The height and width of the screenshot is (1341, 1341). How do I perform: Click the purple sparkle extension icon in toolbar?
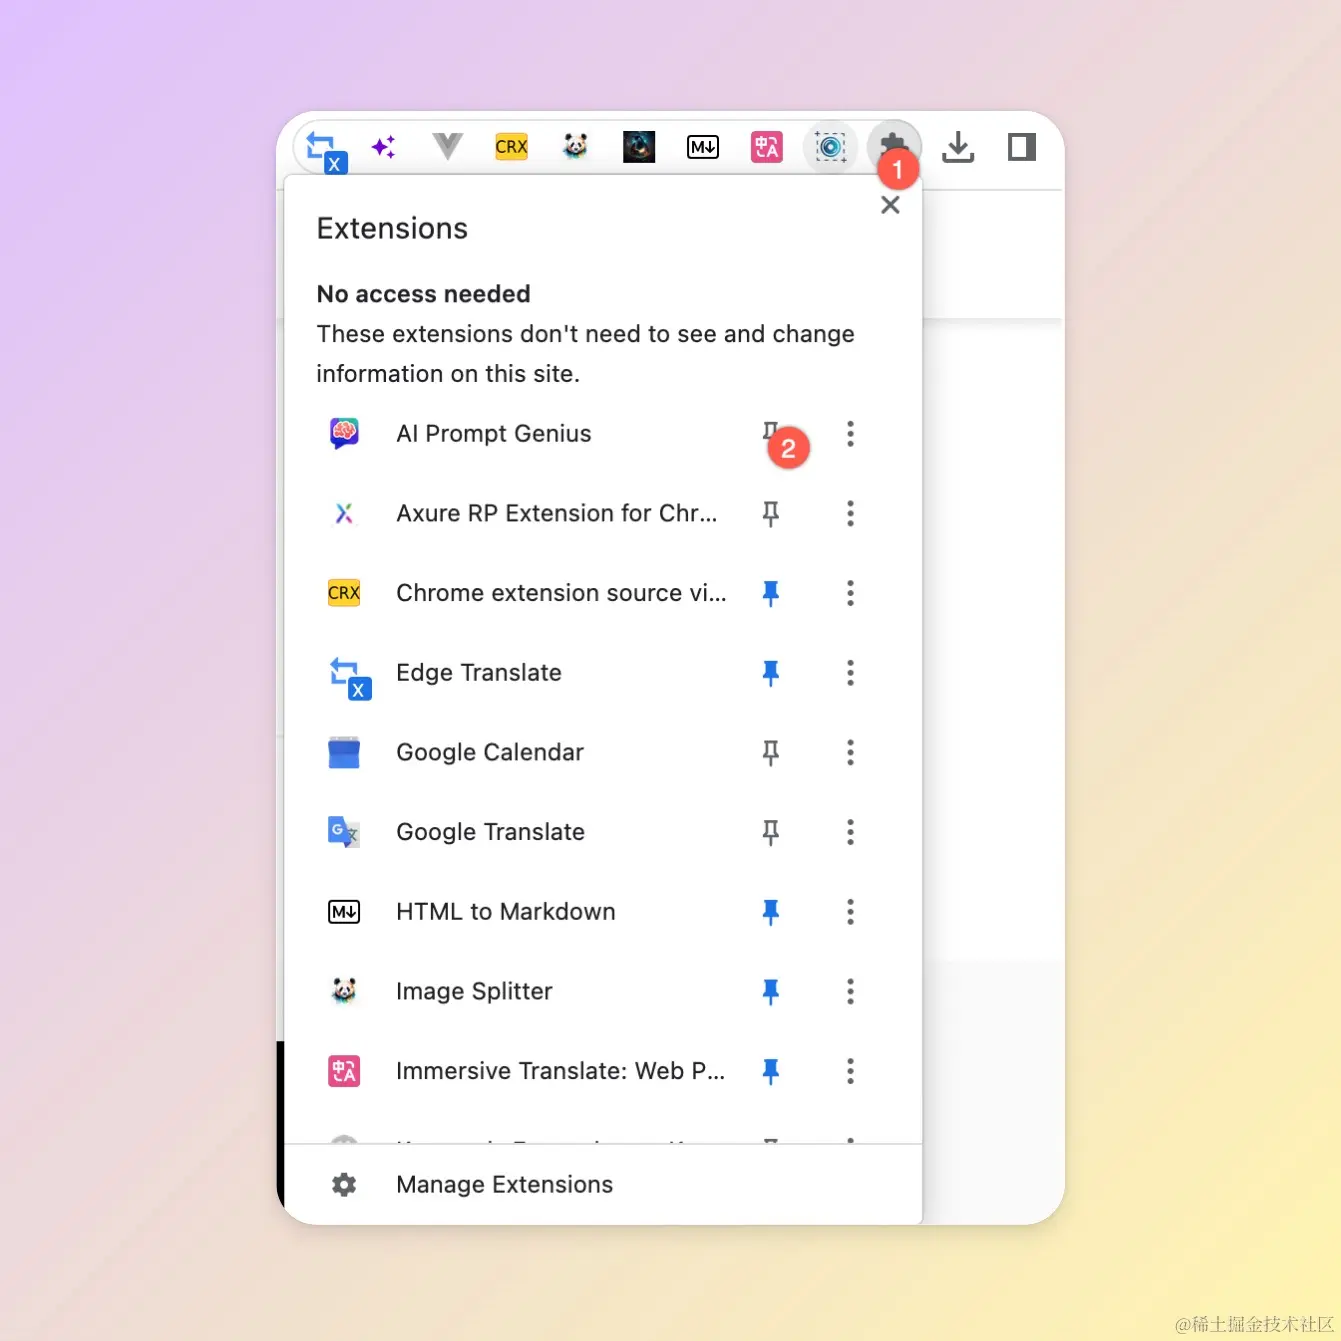[383, 147]
